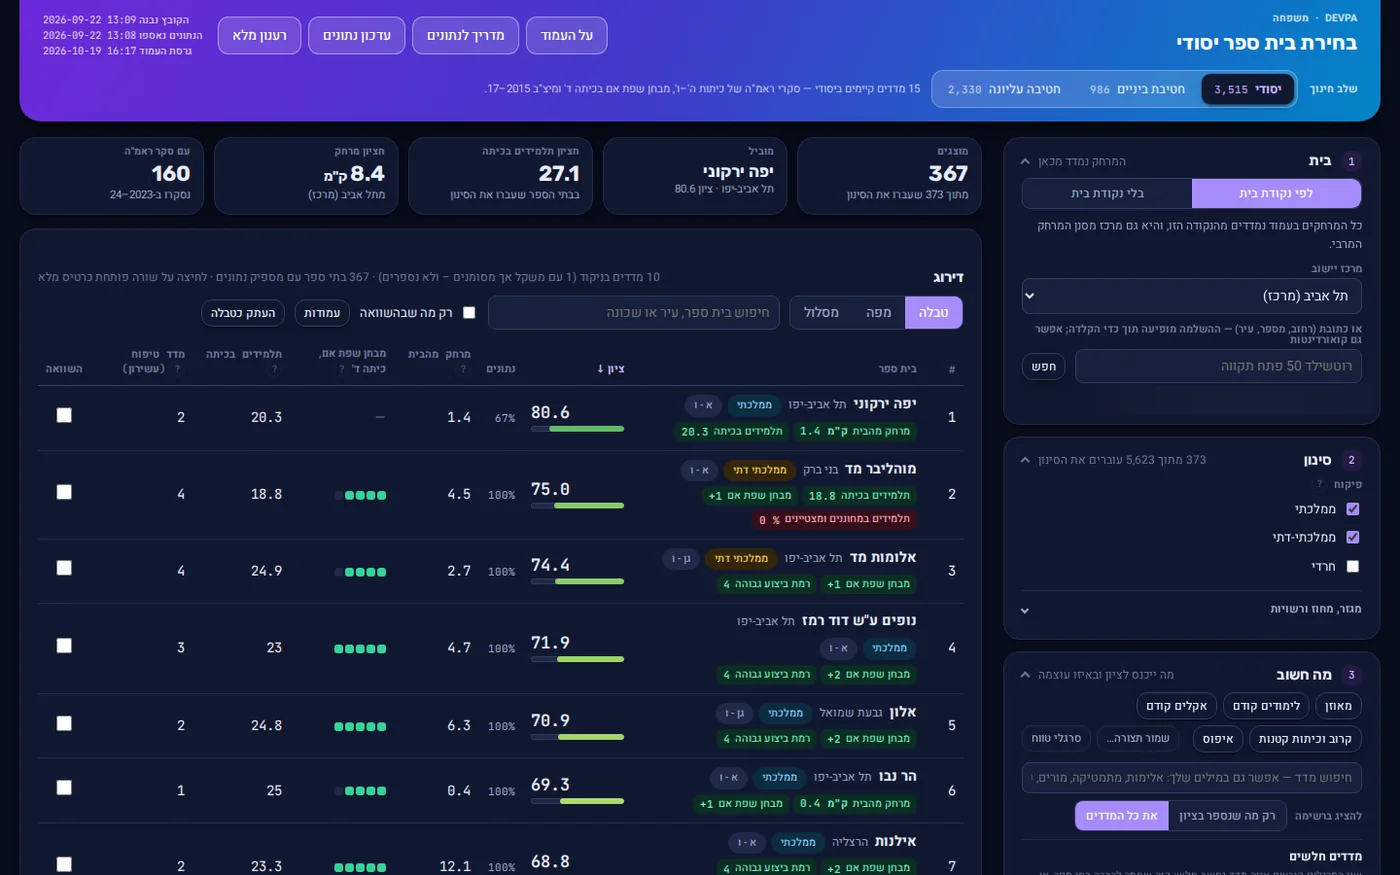Check the compare box for הר נבו row
The height and width of the screenshot is (875, 1400).
tap(64, 788)
